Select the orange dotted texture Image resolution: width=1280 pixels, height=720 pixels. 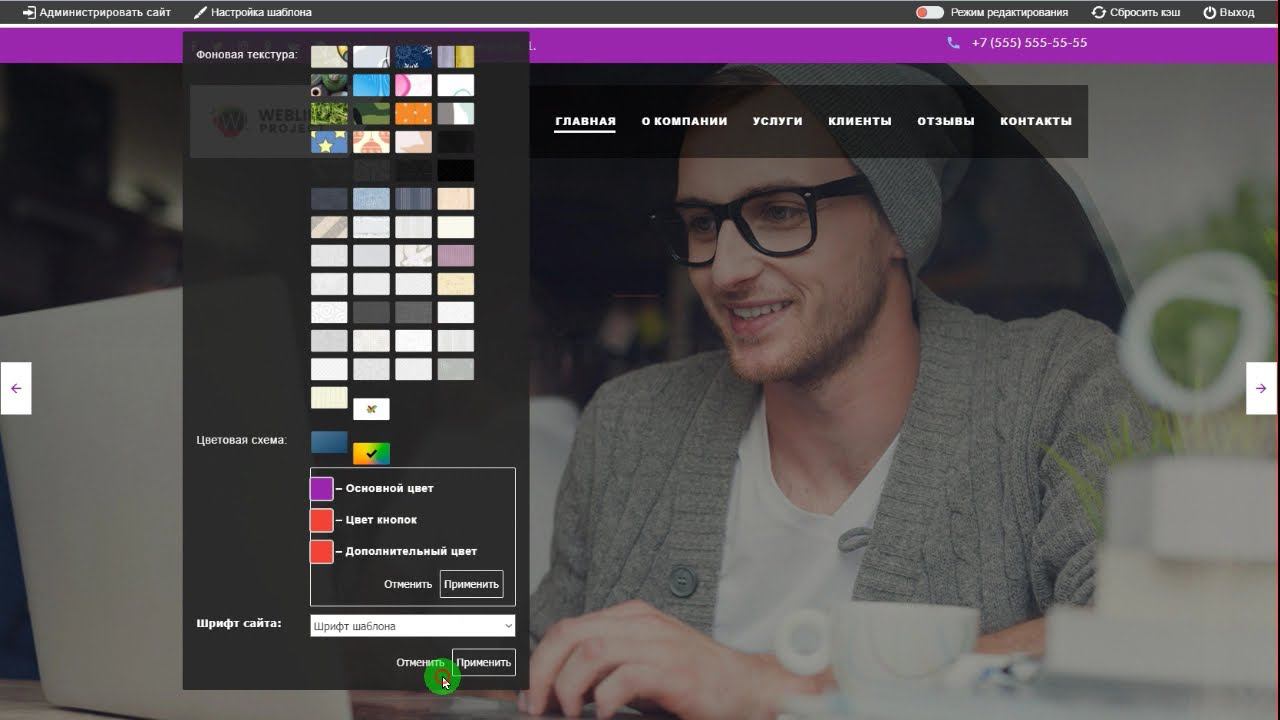(x=413, y=114)
